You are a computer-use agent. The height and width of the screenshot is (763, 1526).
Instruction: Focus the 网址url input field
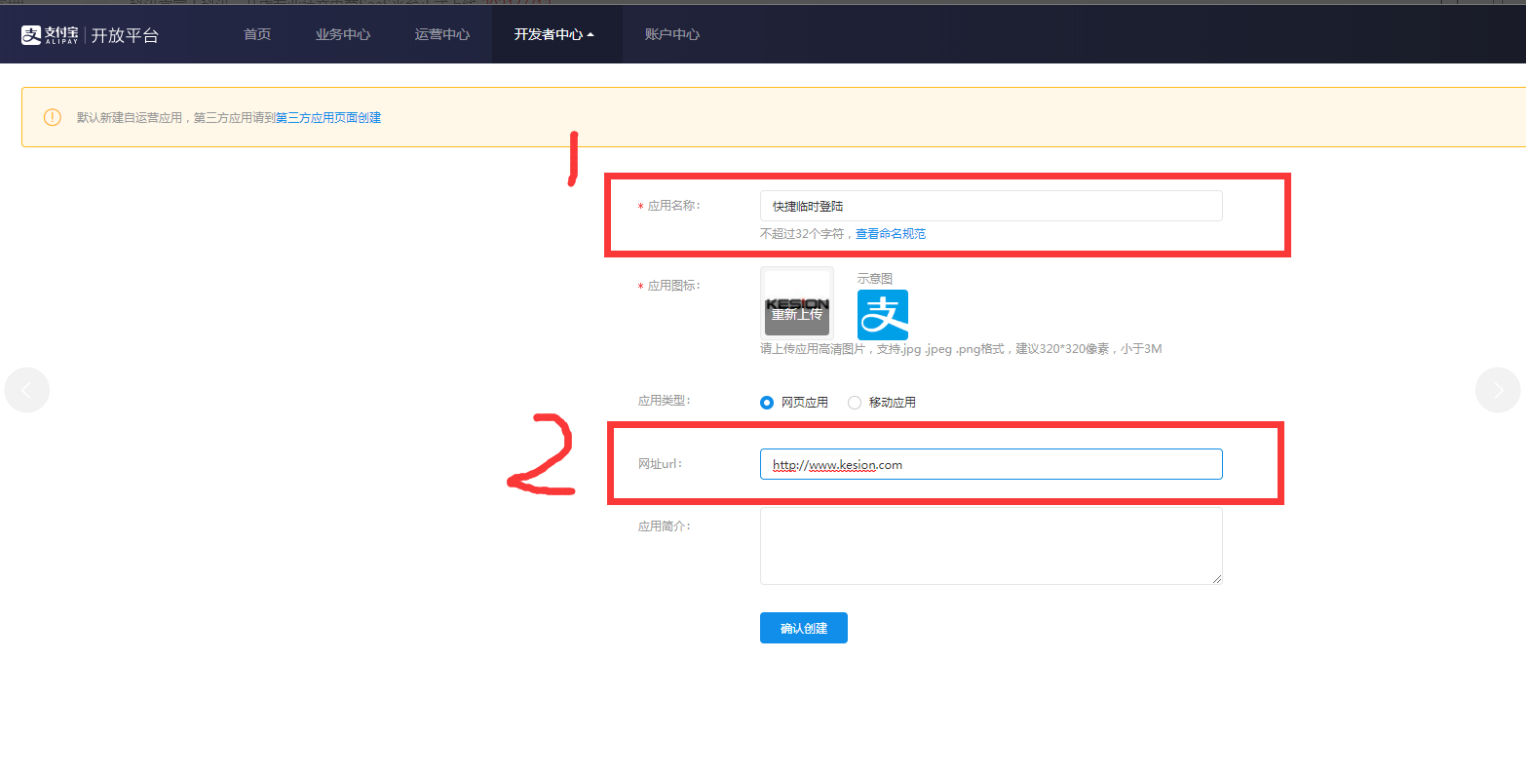[x=990, y=464]
